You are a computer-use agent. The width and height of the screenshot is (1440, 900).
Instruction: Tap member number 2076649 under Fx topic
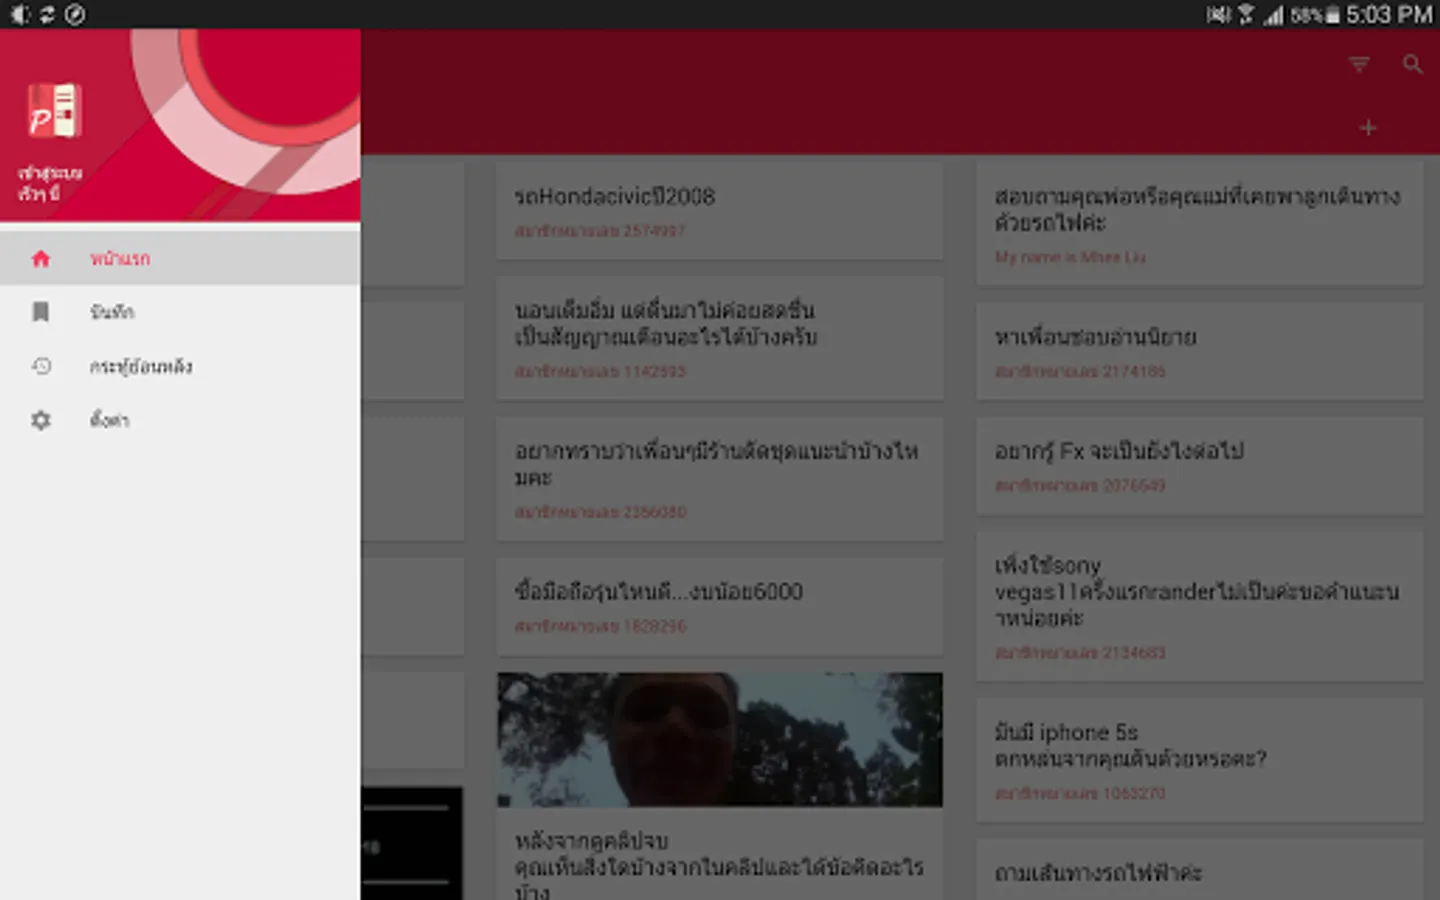pos(1080,485)
